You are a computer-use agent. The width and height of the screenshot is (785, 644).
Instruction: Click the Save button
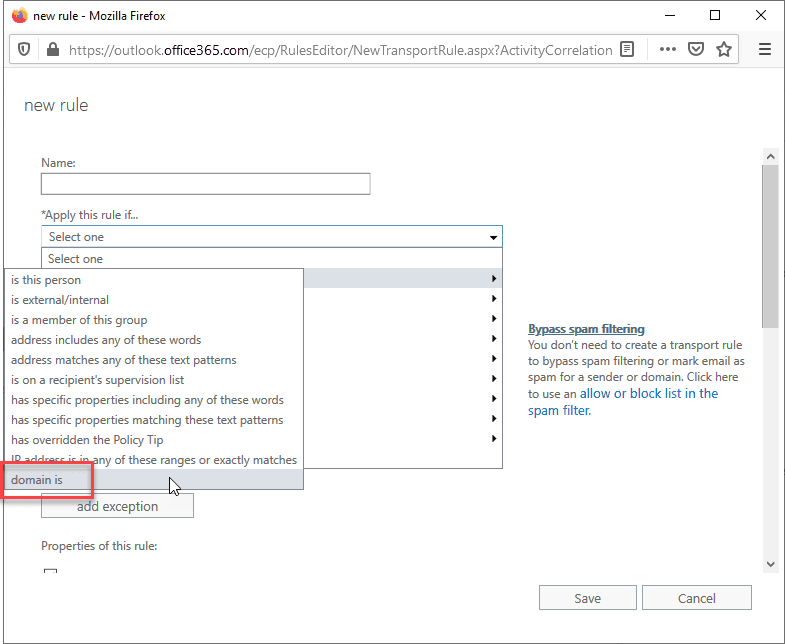tap(587, 598)
